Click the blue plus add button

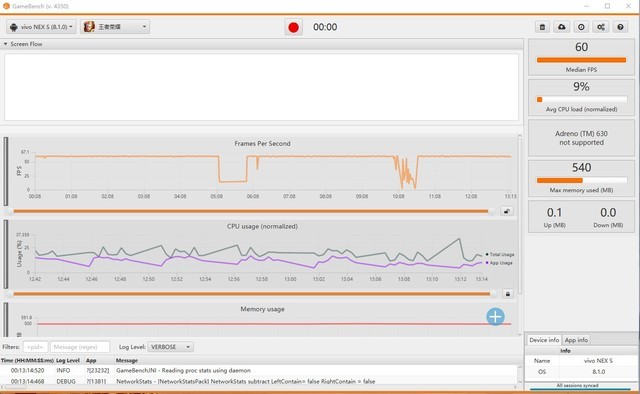[x=496, y=317]
